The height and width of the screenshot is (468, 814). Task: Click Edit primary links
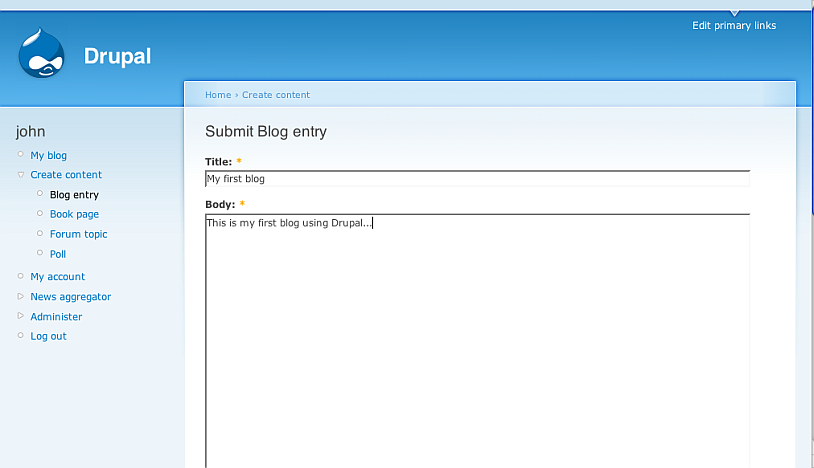(733, 26)
